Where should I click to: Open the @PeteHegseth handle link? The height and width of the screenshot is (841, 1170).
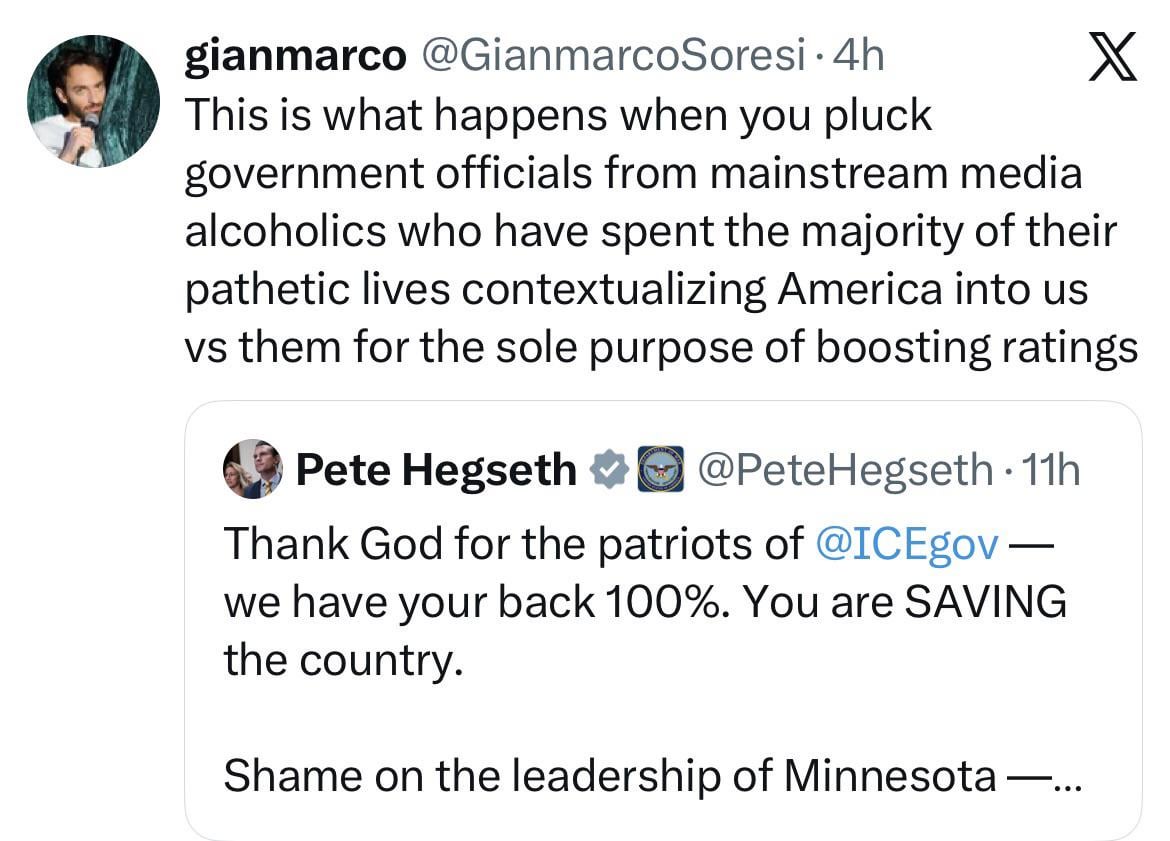tap(843, 470)
